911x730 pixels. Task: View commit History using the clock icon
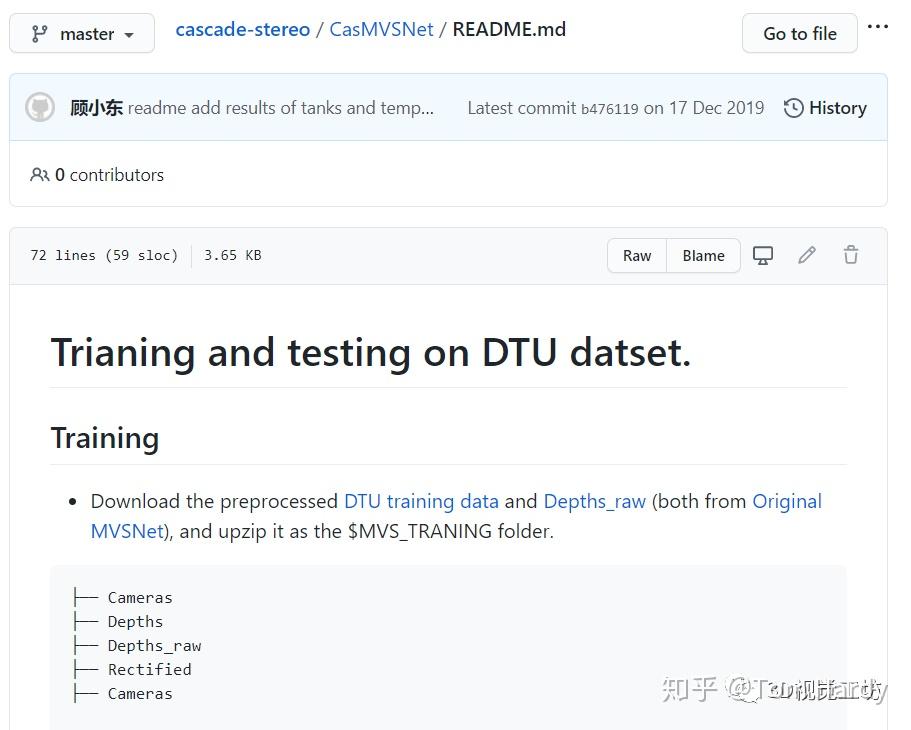click(795, 107)
